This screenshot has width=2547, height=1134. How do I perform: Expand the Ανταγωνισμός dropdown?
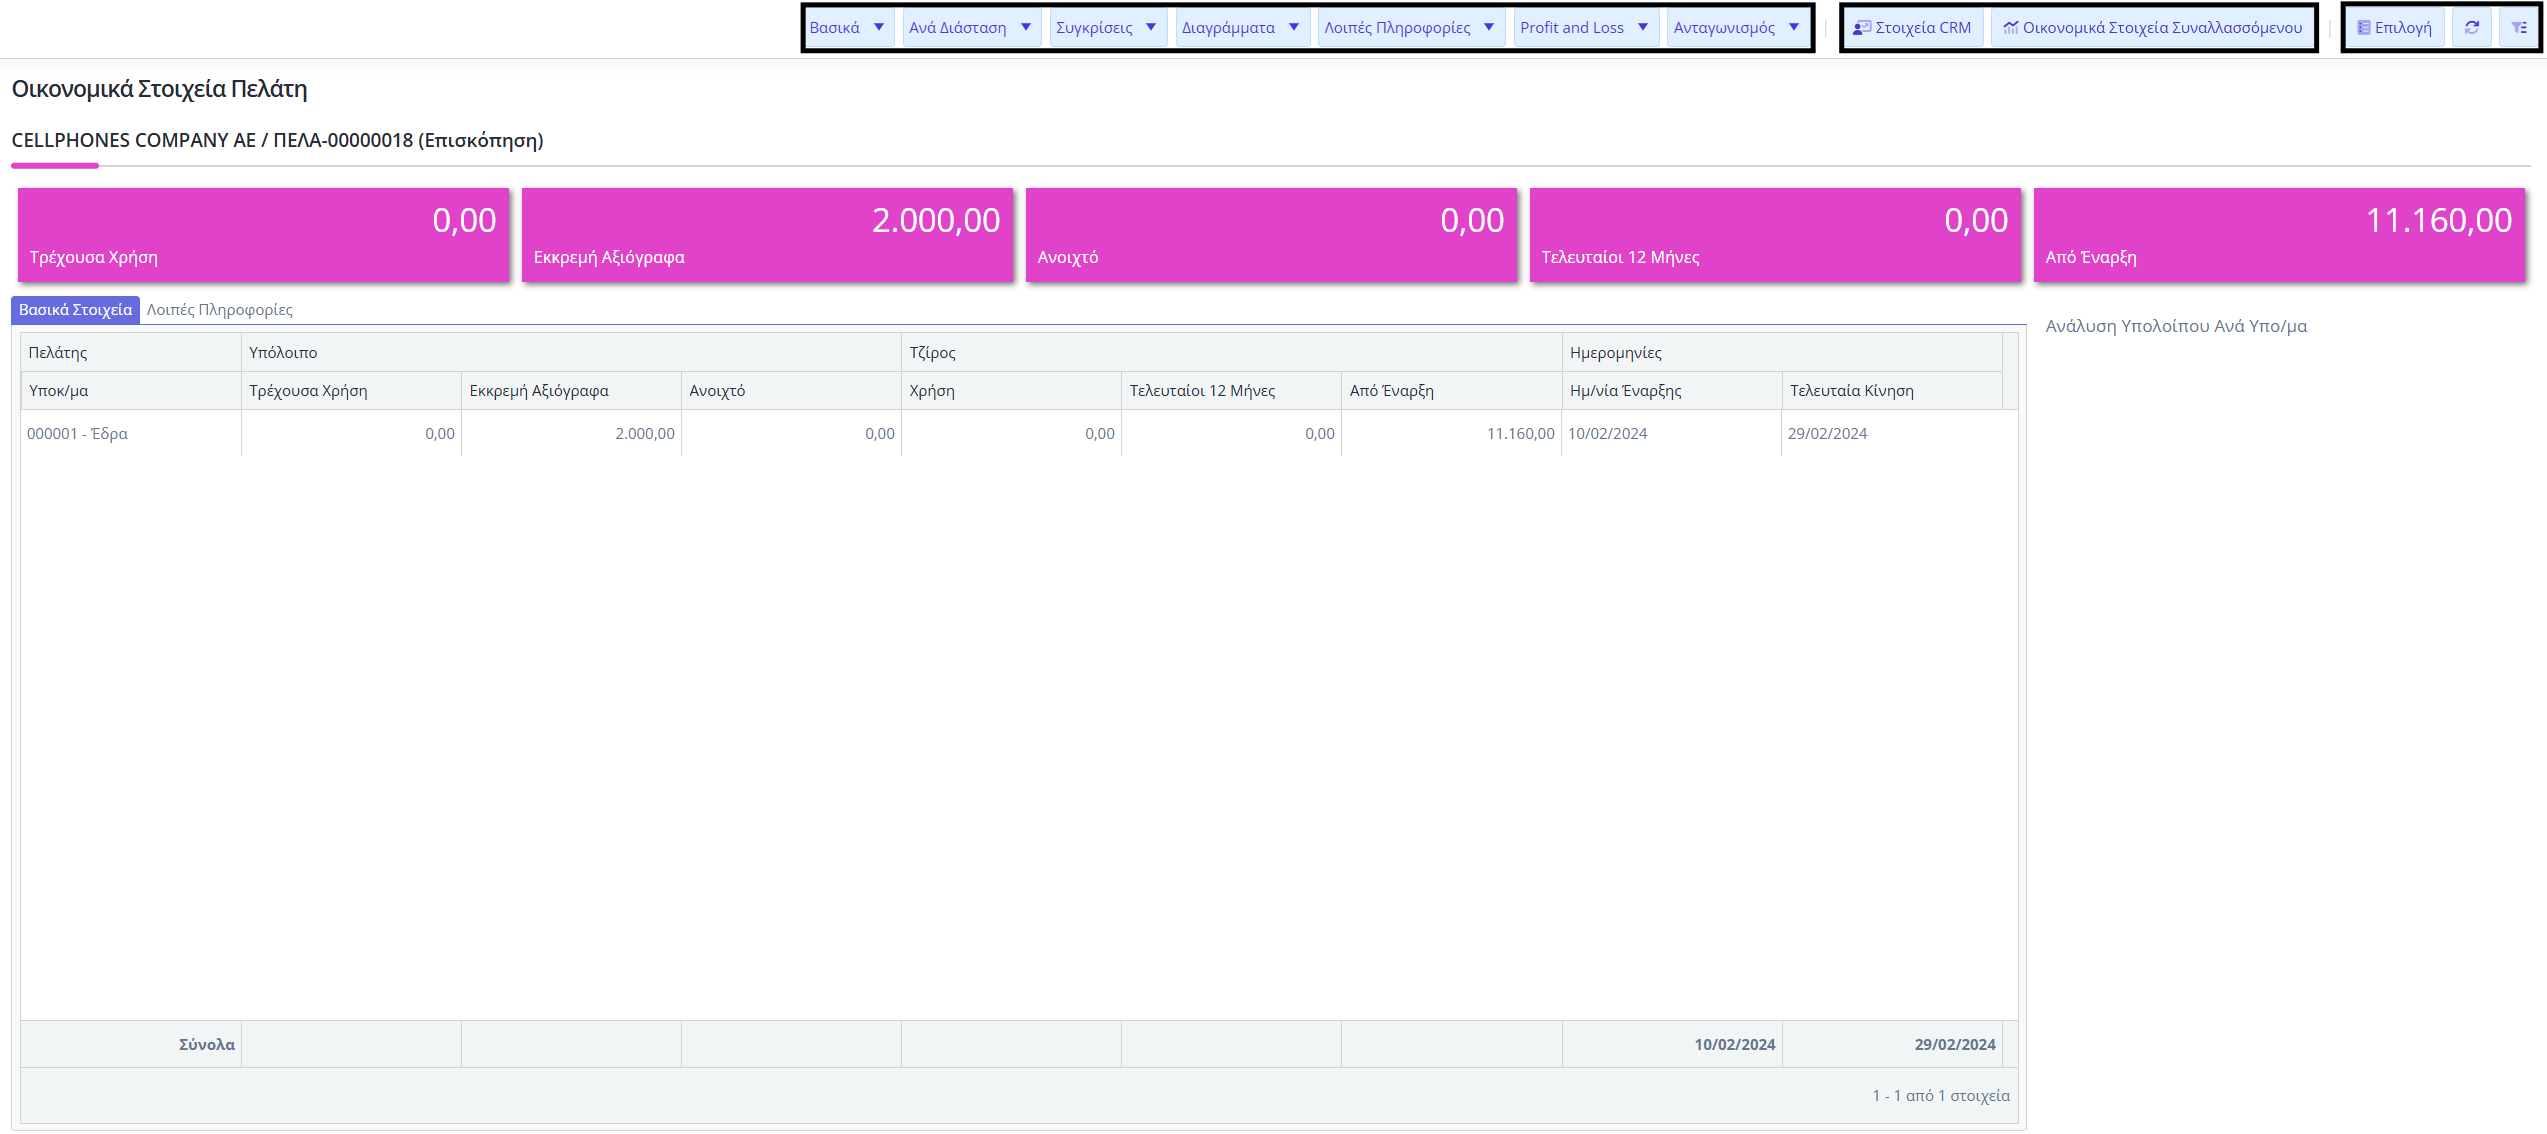[x=1738, y=28]
